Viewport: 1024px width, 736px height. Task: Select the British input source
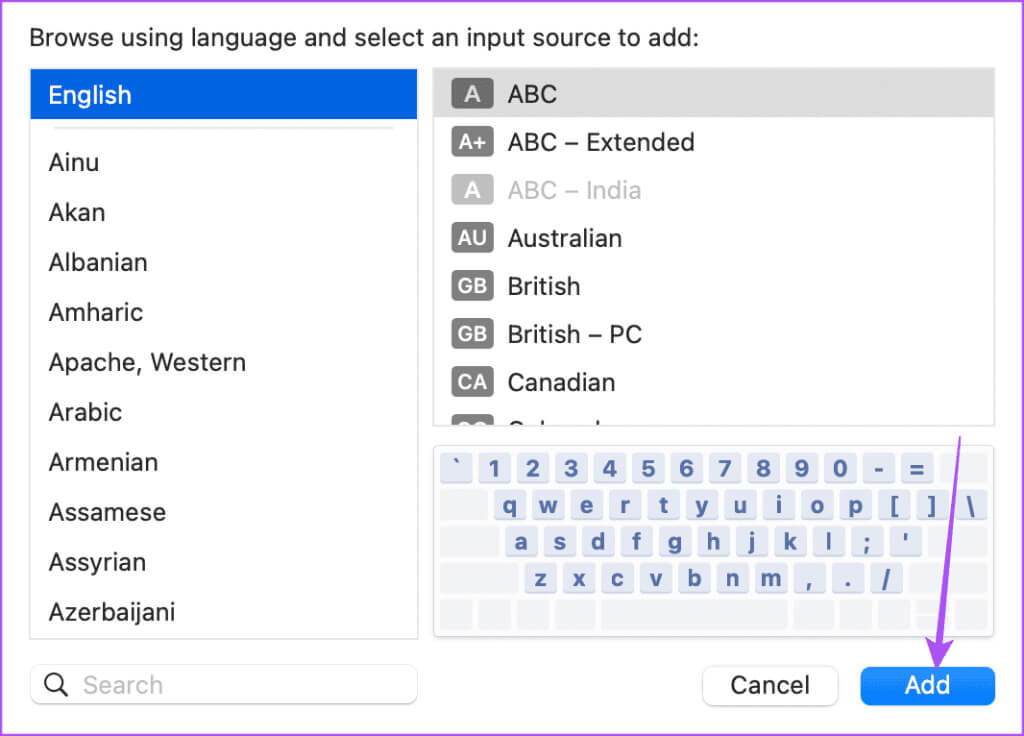713,286
